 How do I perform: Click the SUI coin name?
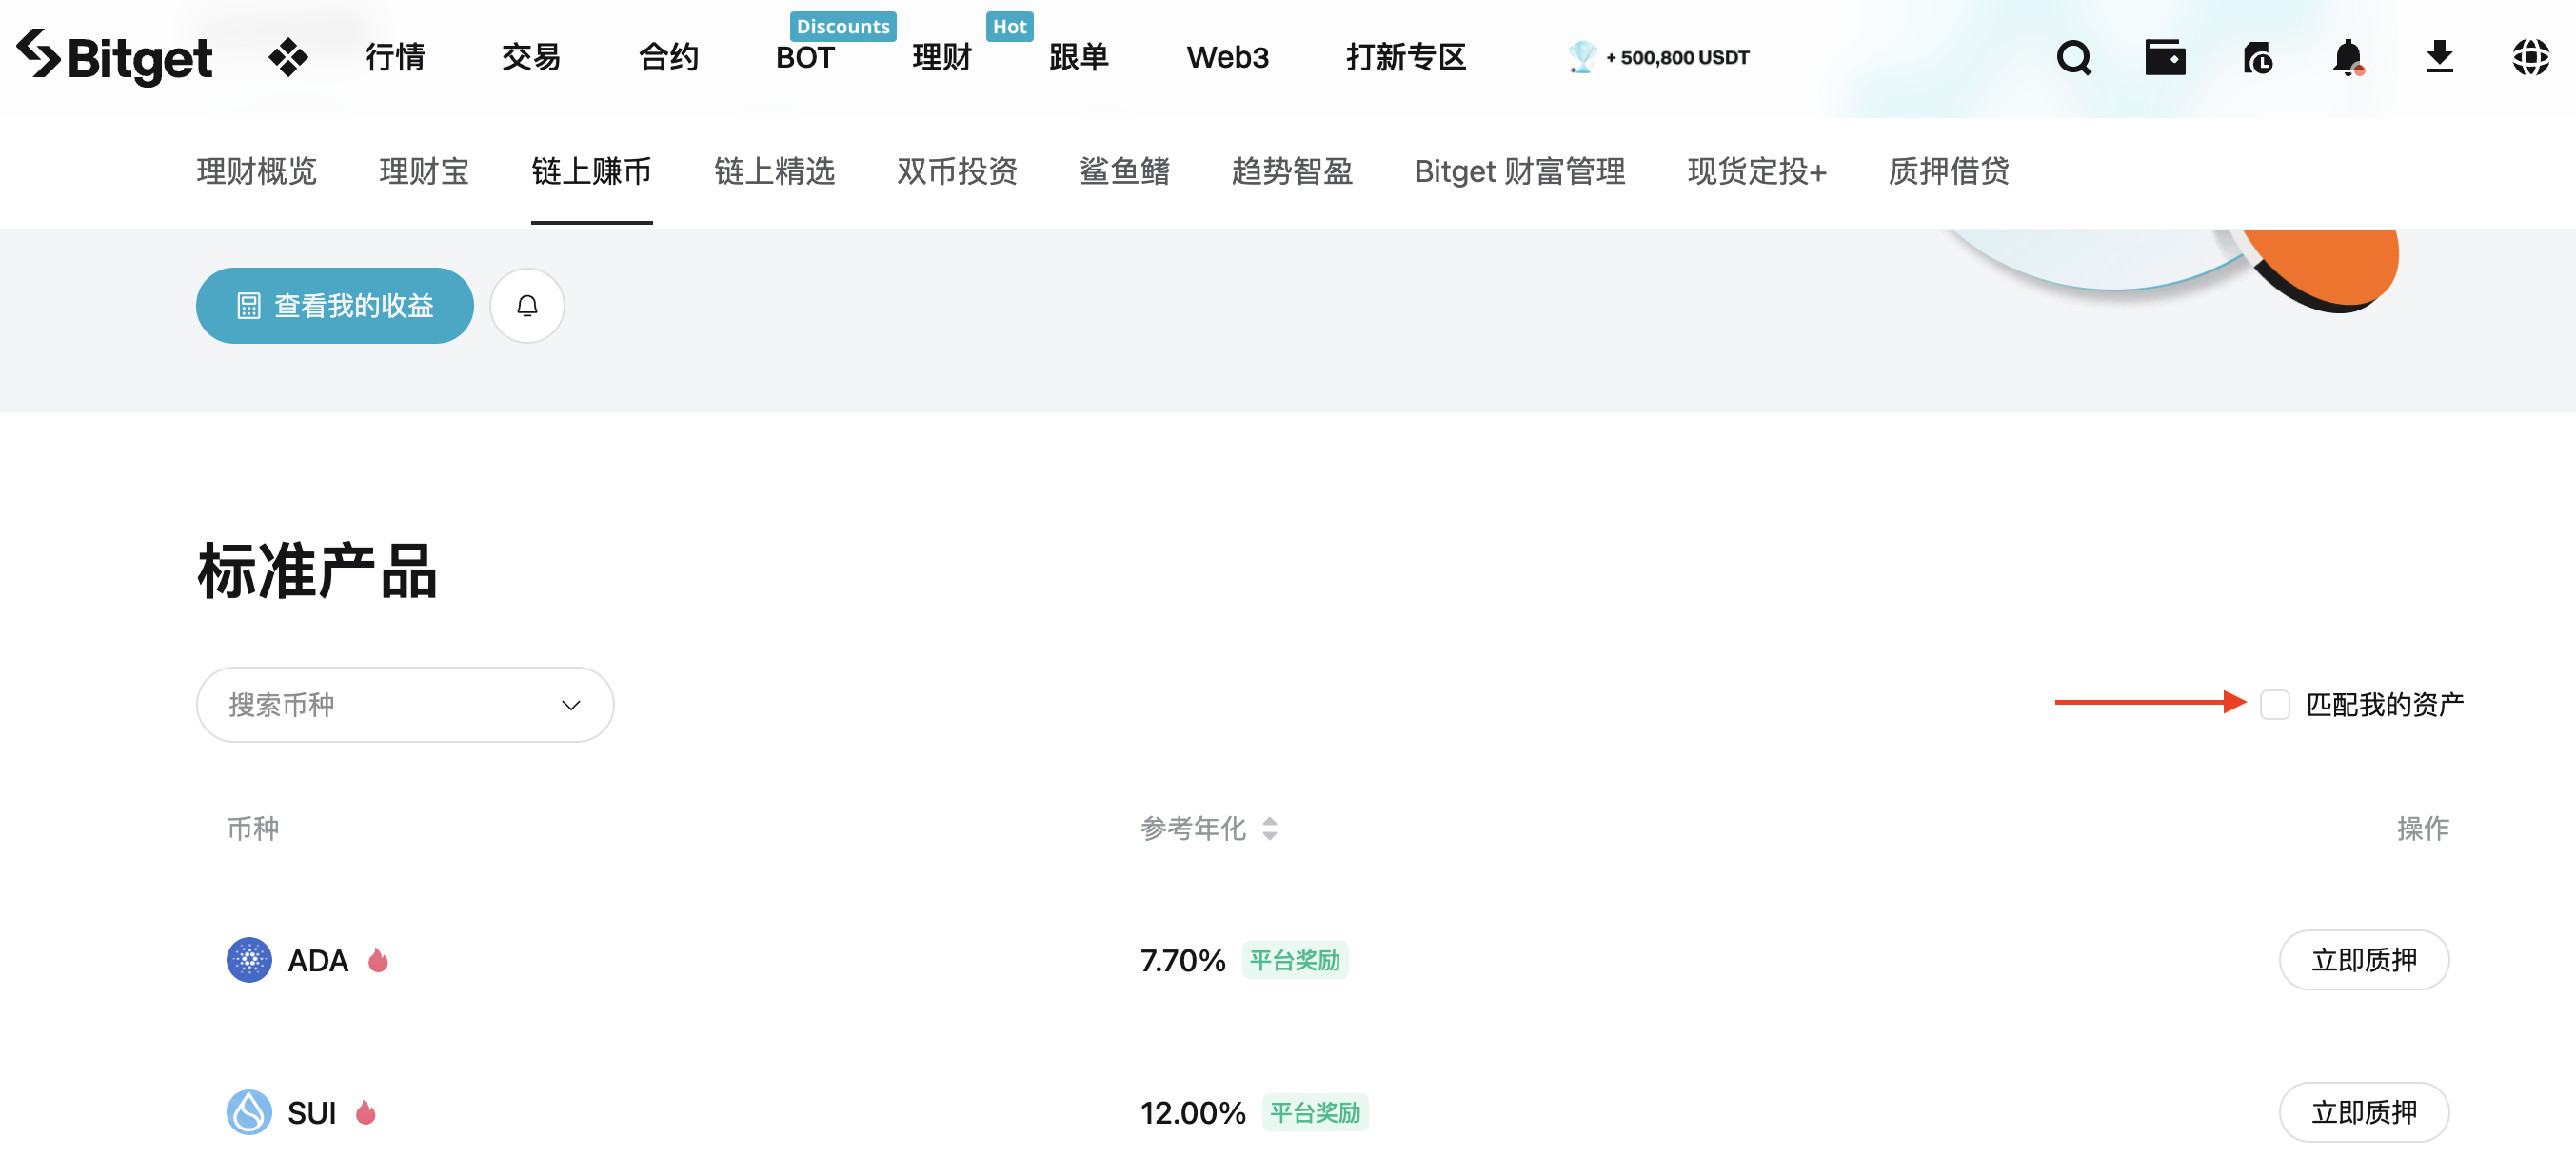coord(312,1111)
